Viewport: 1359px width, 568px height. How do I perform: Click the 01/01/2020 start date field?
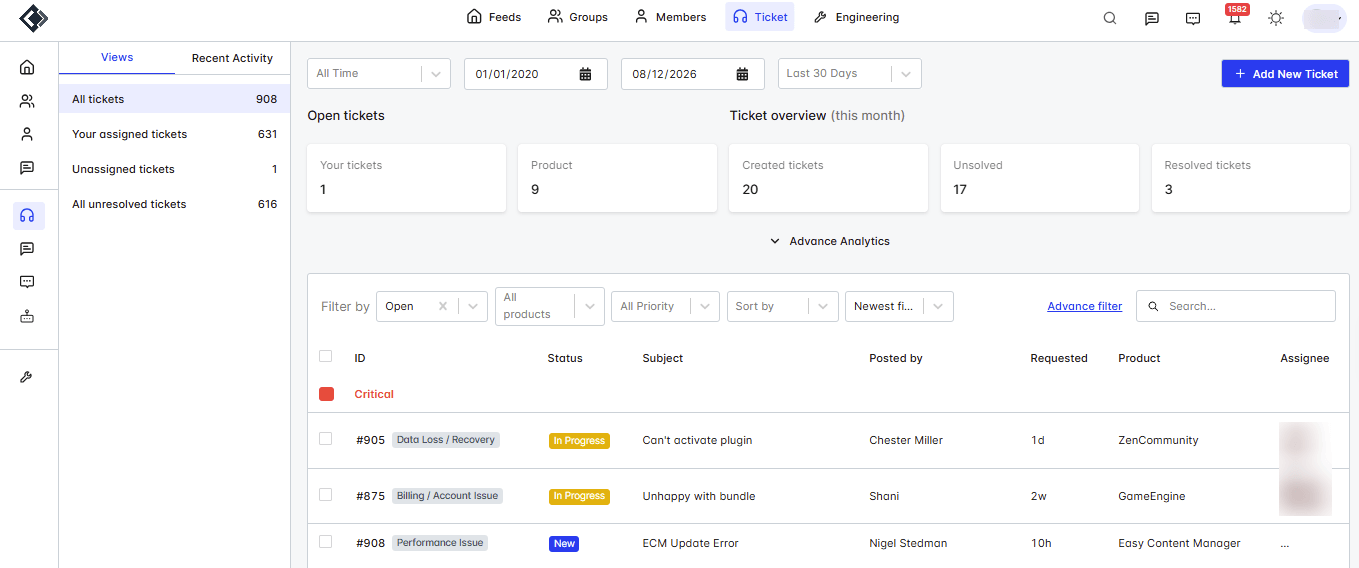[x=536, y=74]
